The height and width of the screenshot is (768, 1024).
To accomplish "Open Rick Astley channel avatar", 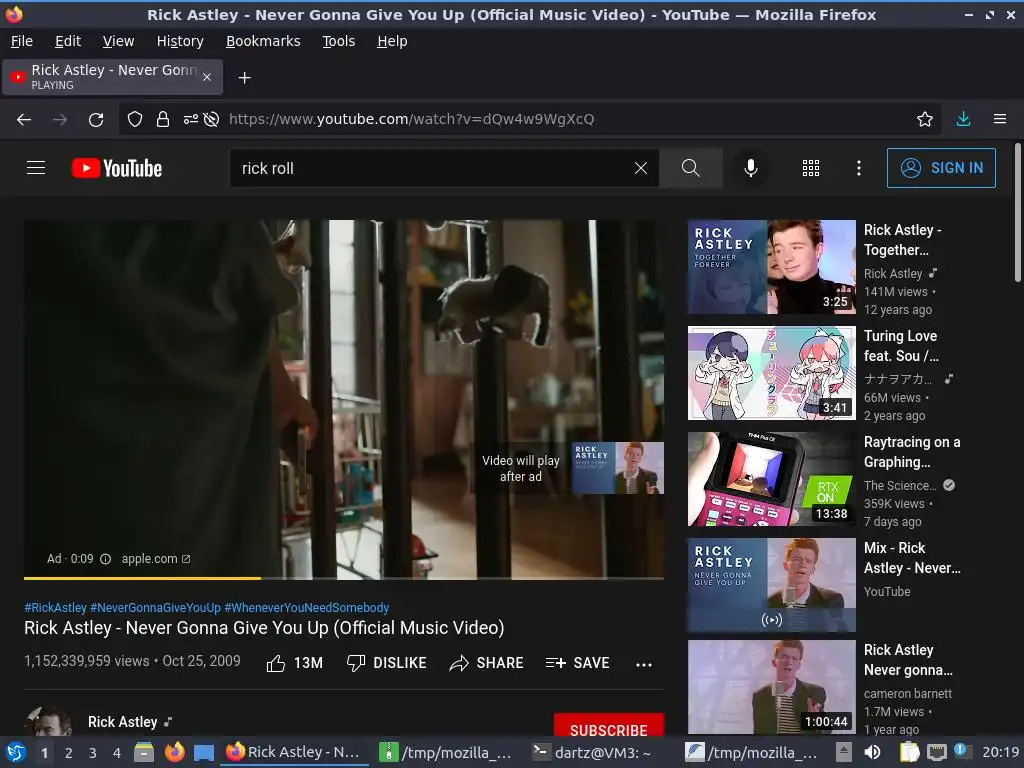I will [x=48, y=722].
